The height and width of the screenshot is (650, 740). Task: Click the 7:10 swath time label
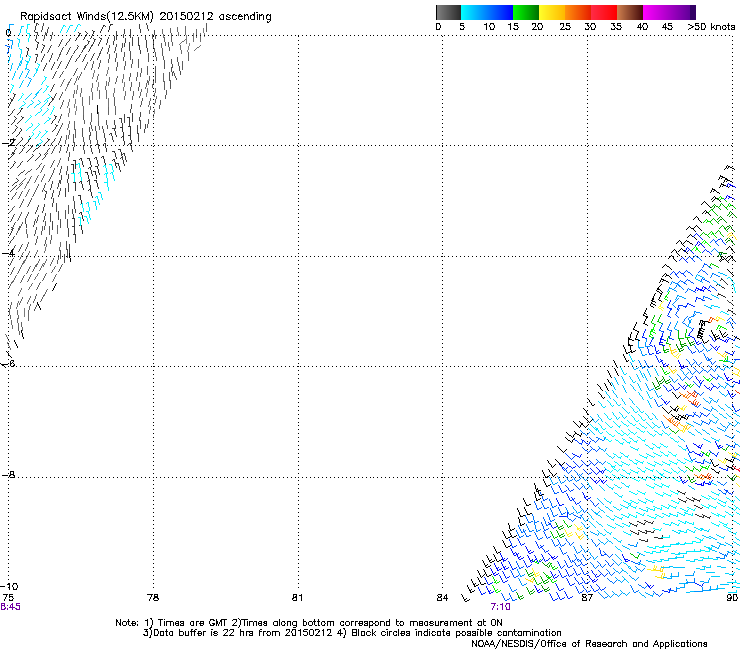(x=500, y=607)
